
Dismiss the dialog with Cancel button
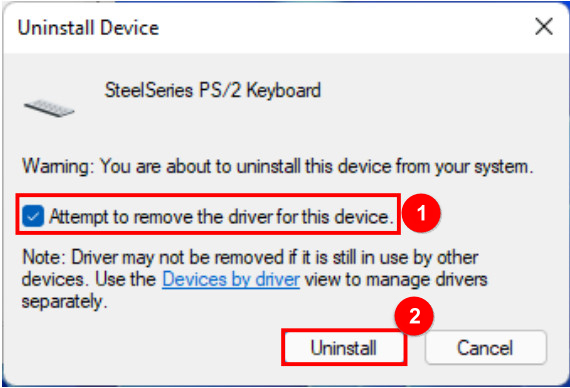point(485,348)
